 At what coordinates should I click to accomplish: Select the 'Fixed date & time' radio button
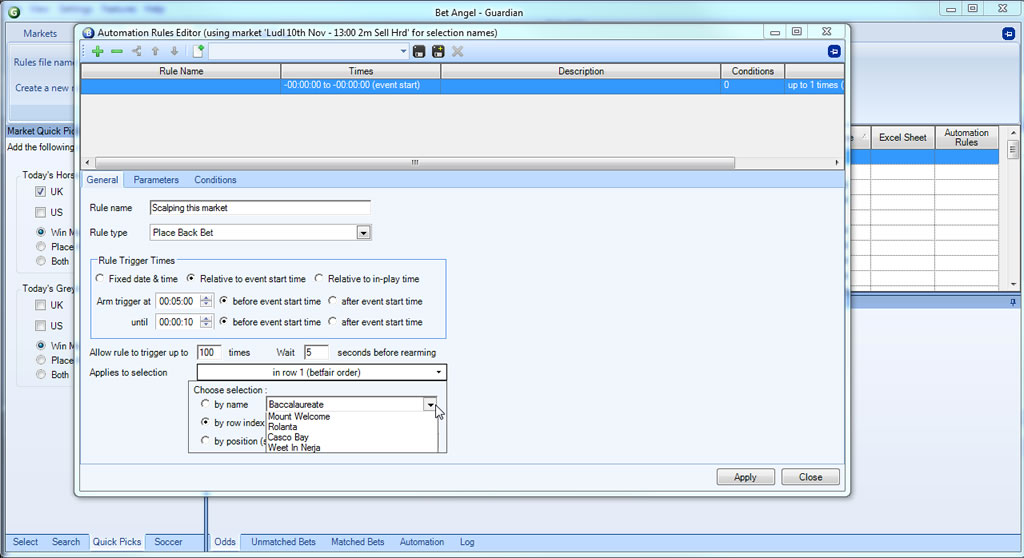100,279
